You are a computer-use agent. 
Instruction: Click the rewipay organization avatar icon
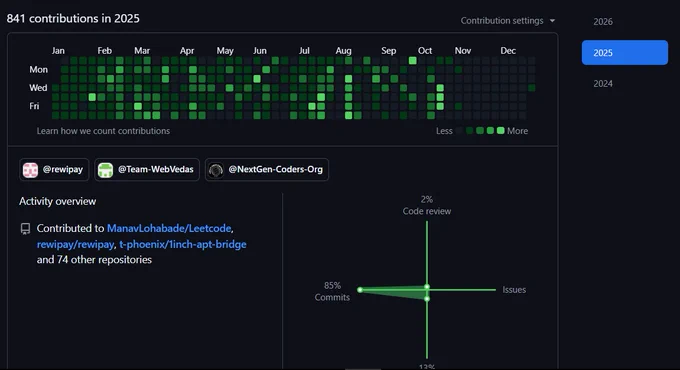pyautogui.click(x=30, y=170)
